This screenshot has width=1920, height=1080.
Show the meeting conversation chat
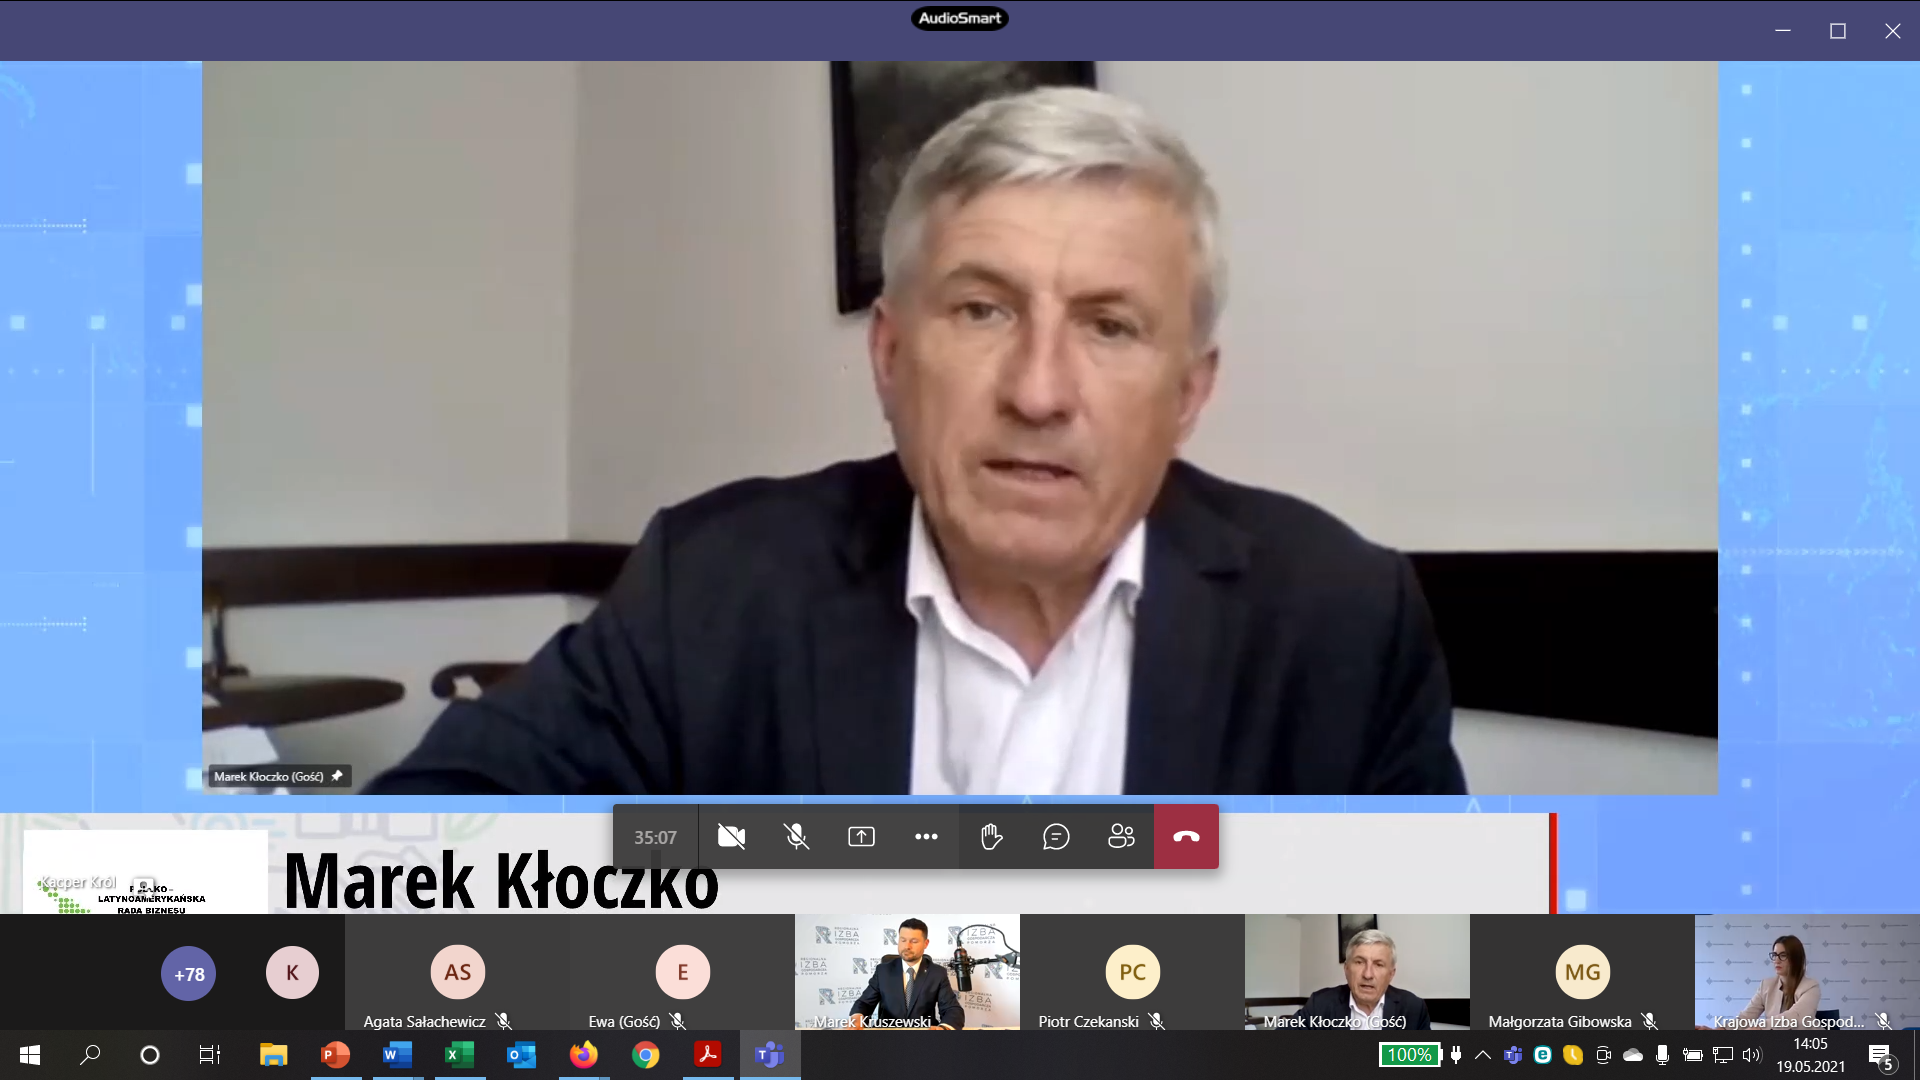pos(1056,837)
